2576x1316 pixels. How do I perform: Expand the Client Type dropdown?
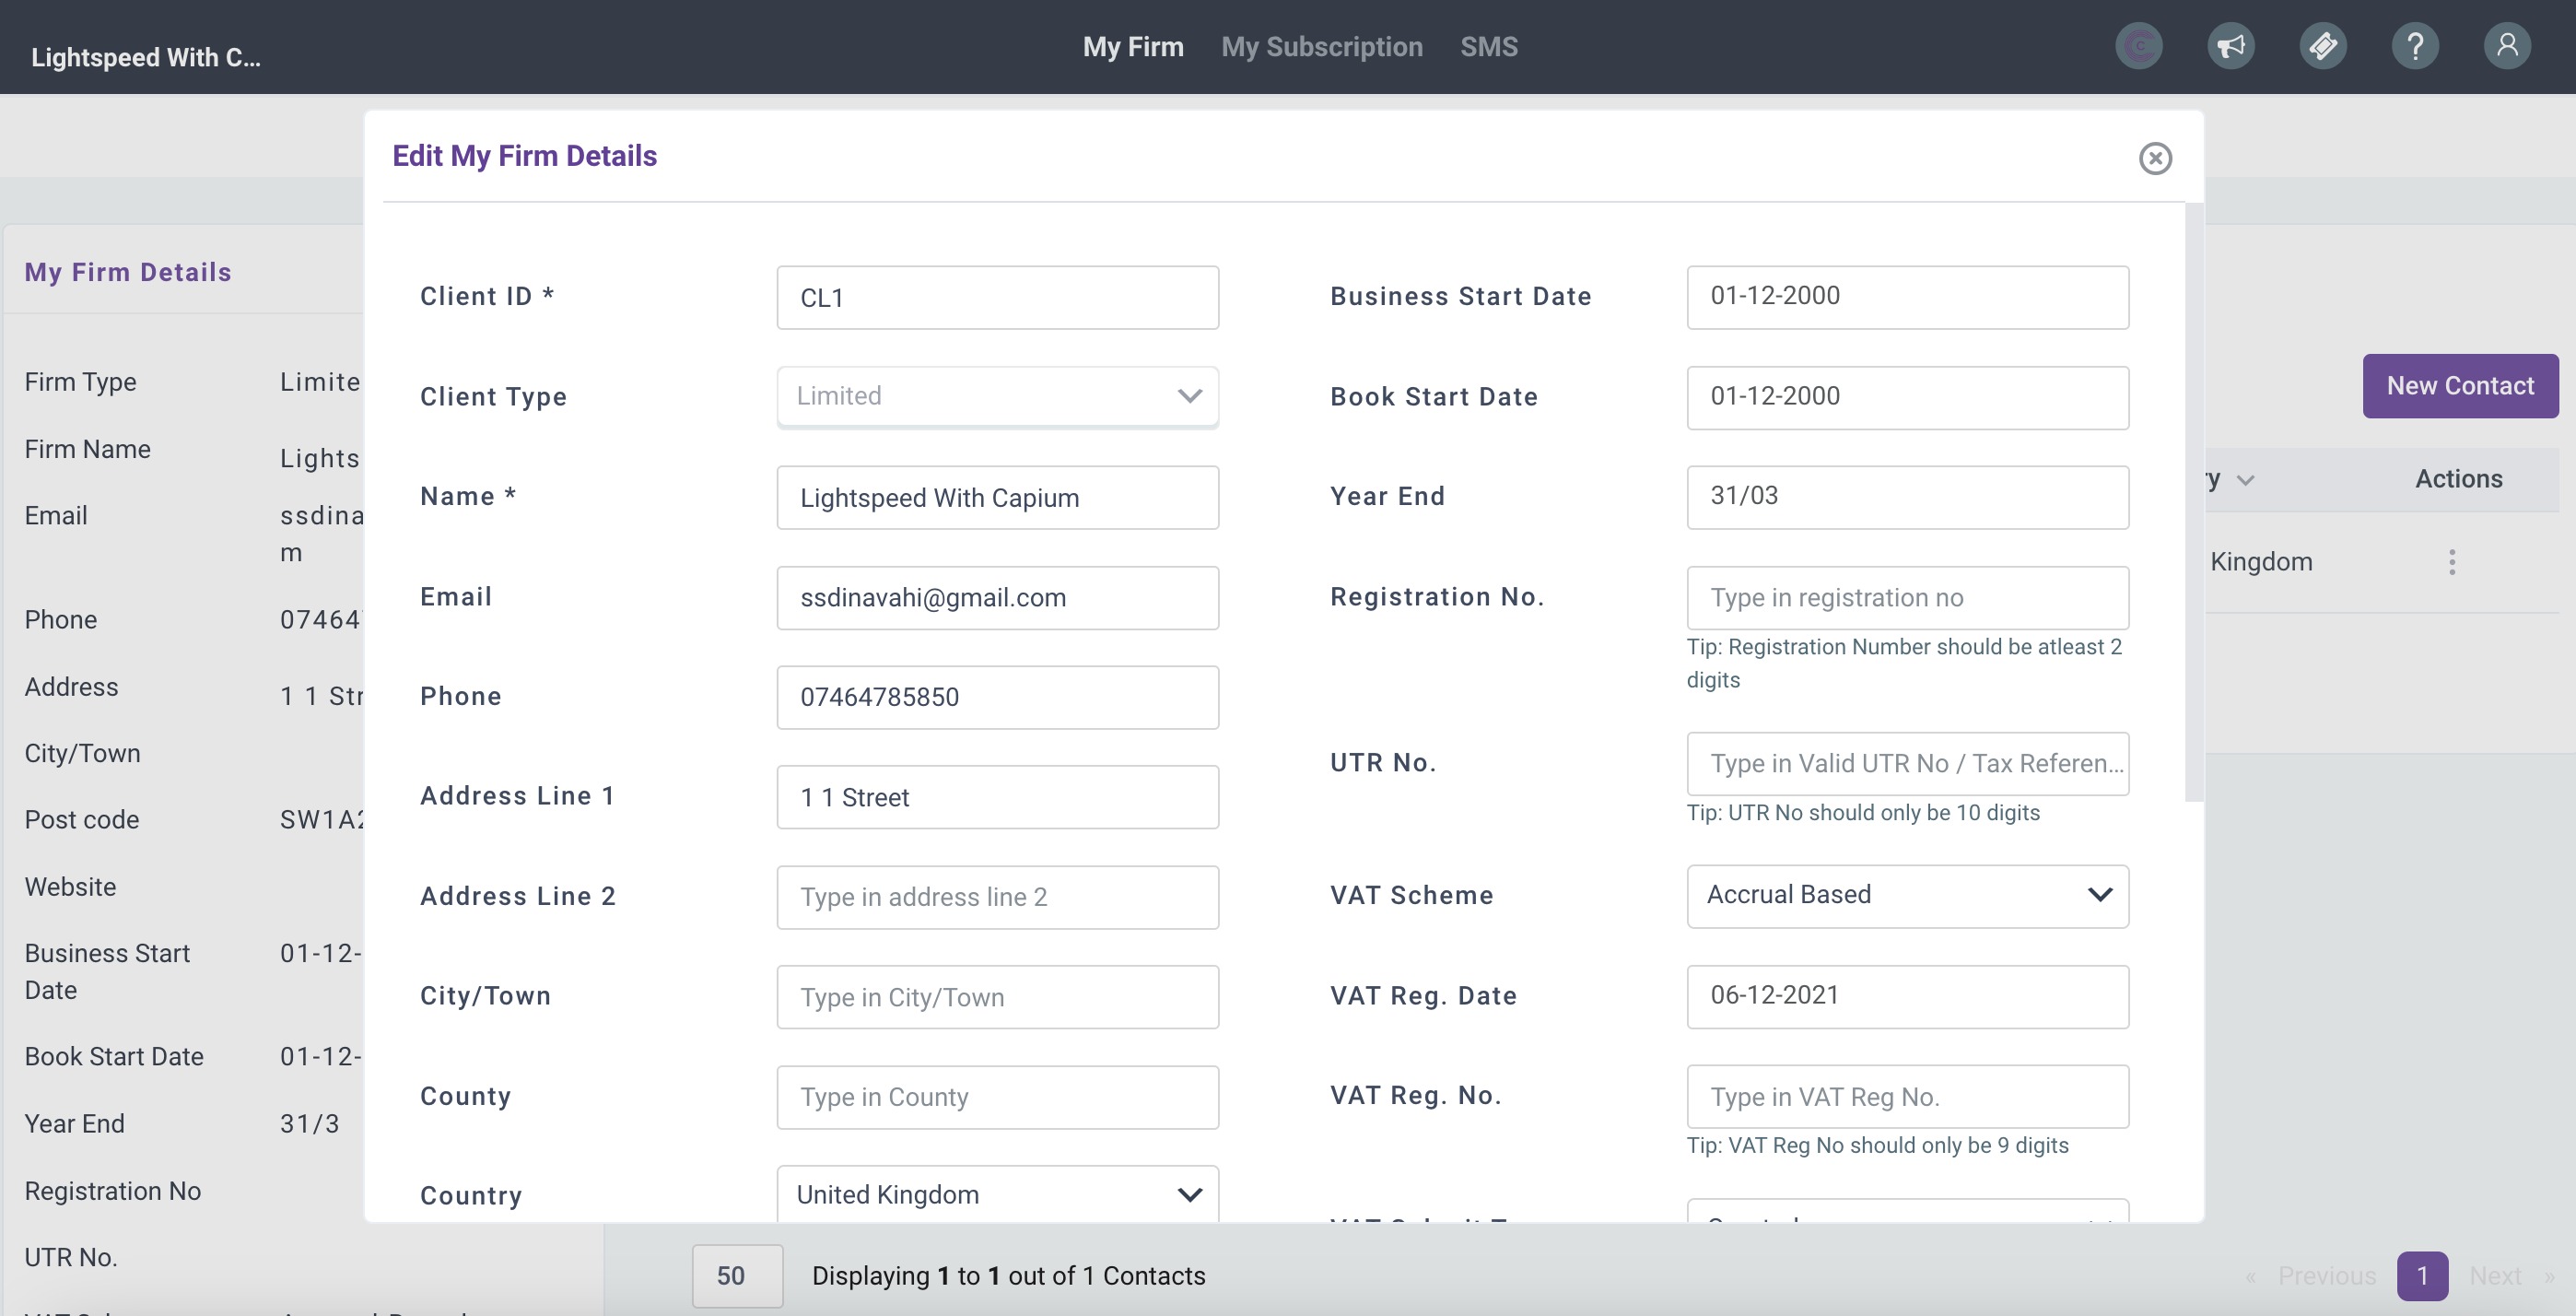(x=997, y=396)
